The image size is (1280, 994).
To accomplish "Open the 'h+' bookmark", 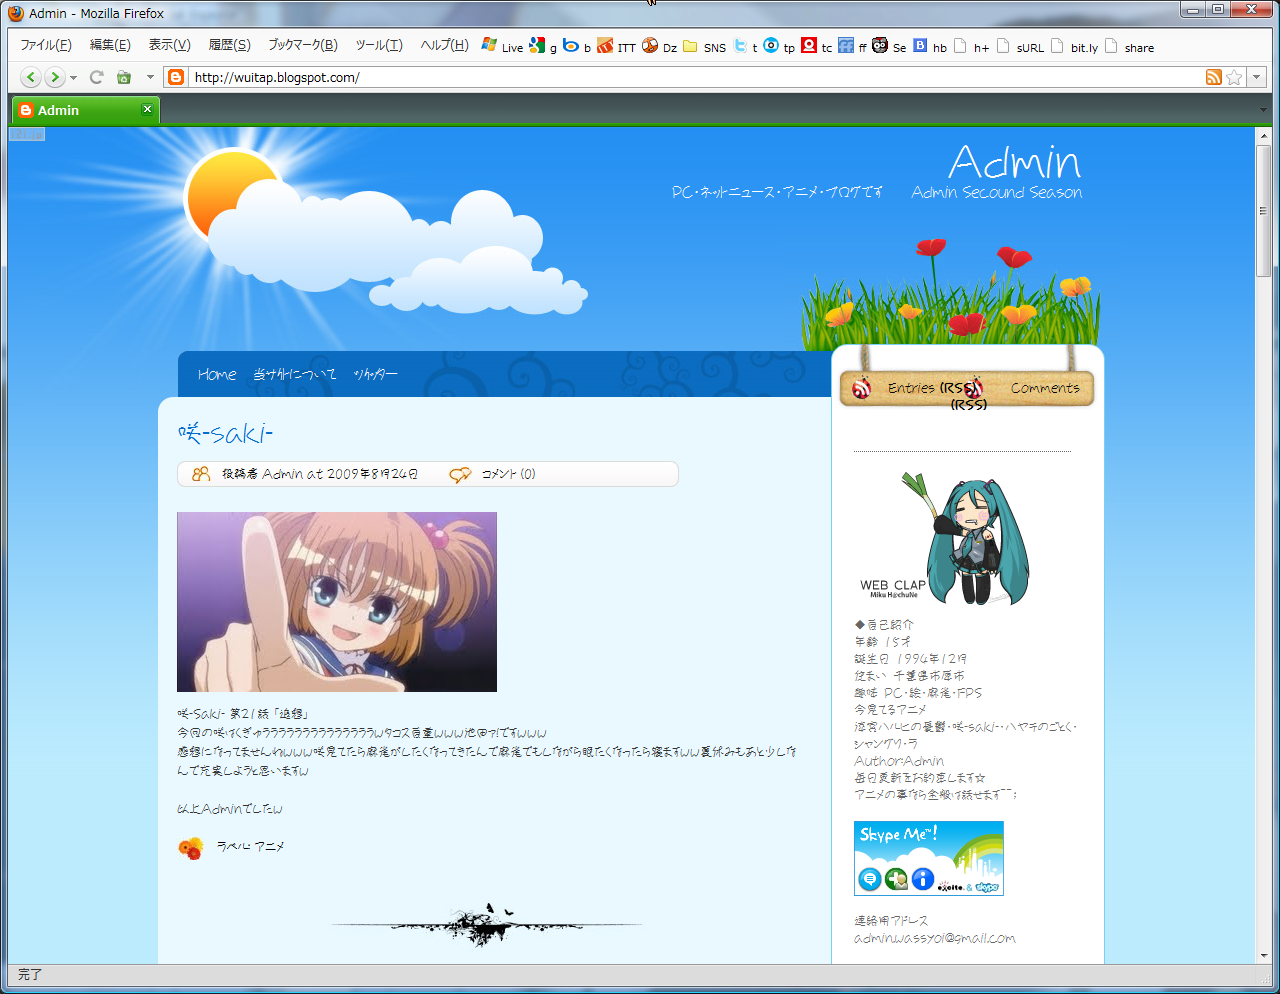I will (971, 46).
